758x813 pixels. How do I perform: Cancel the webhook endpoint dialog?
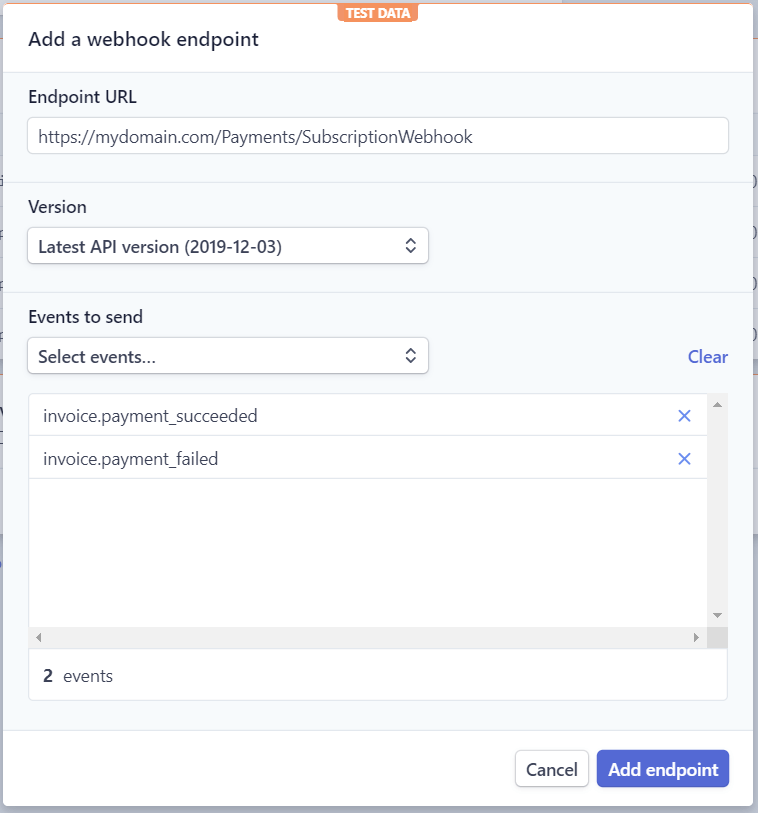(551, 769)
